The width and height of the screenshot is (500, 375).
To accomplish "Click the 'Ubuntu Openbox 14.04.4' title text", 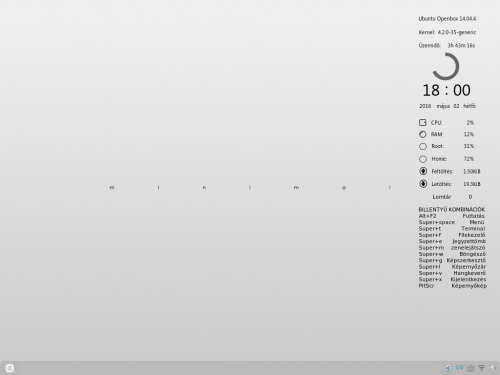I will [x=447, y=19].
